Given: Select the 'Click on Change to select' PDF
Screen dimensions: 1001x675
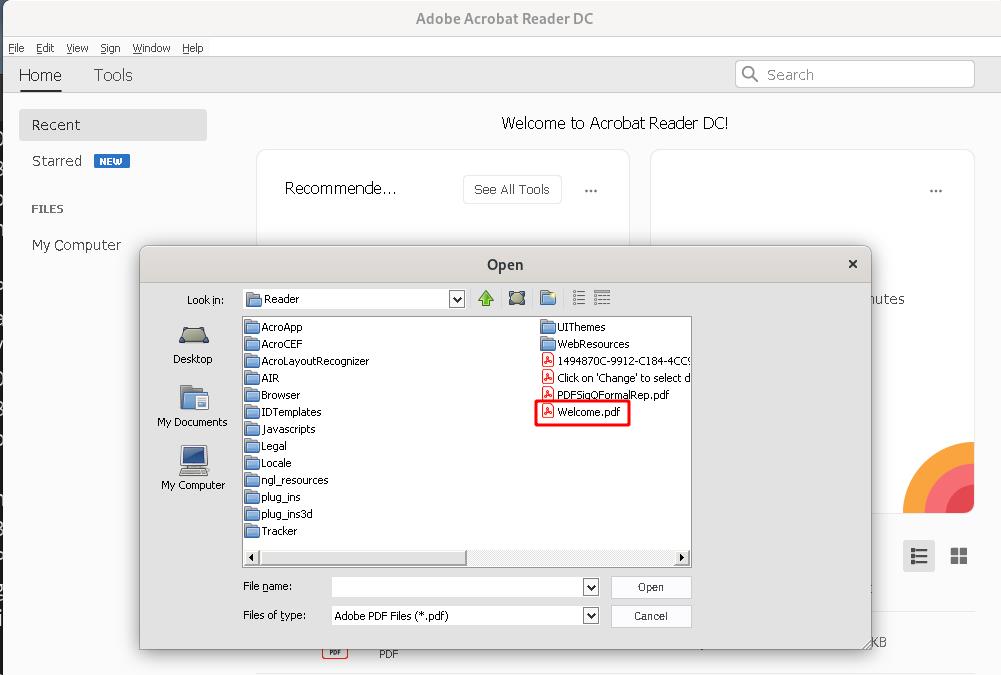Looking at the screenshot, I should coord(615,378).
